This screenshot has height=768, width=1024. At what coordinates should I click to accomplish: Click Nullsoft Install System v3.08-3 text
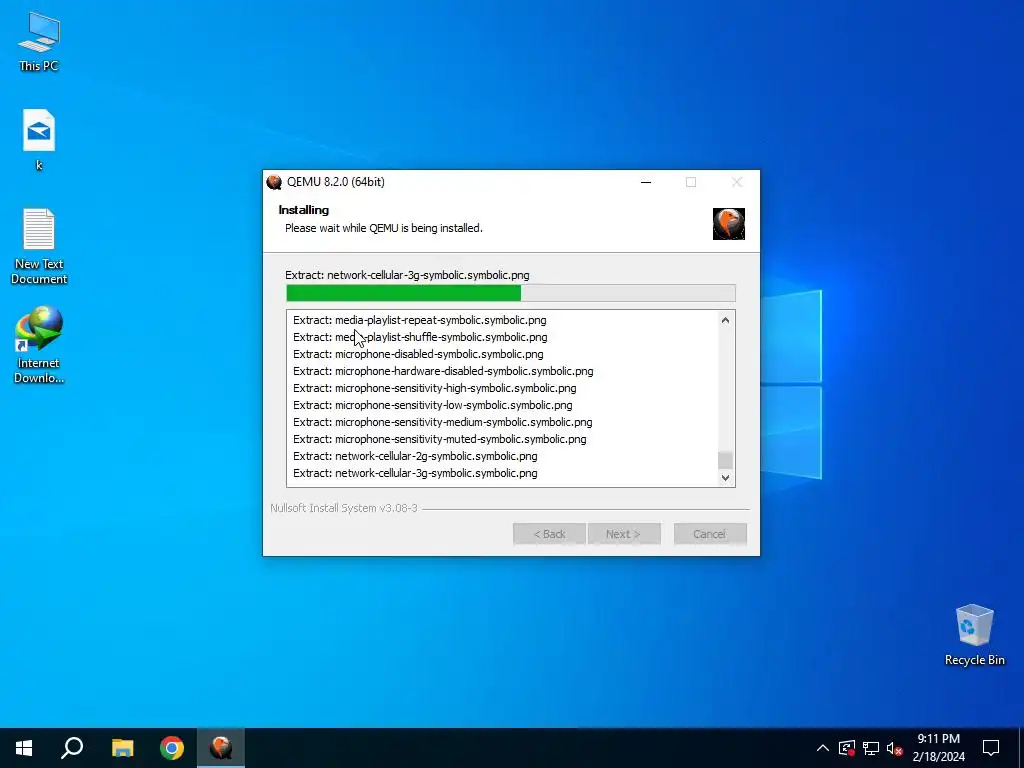tap(344, 508)
